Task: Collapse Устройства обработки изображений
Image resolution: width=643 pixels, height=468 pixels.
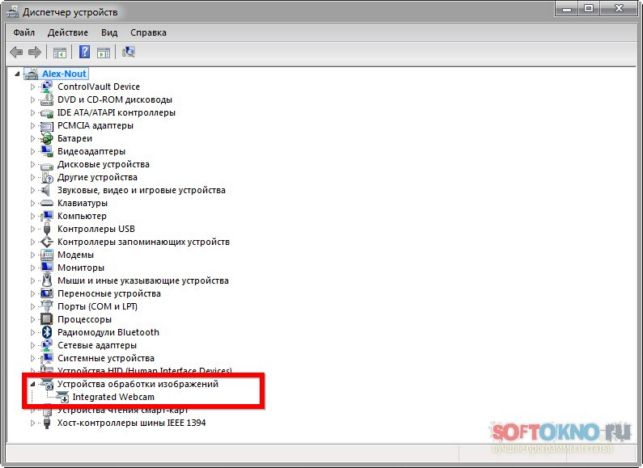Action: tap(33, 384)
